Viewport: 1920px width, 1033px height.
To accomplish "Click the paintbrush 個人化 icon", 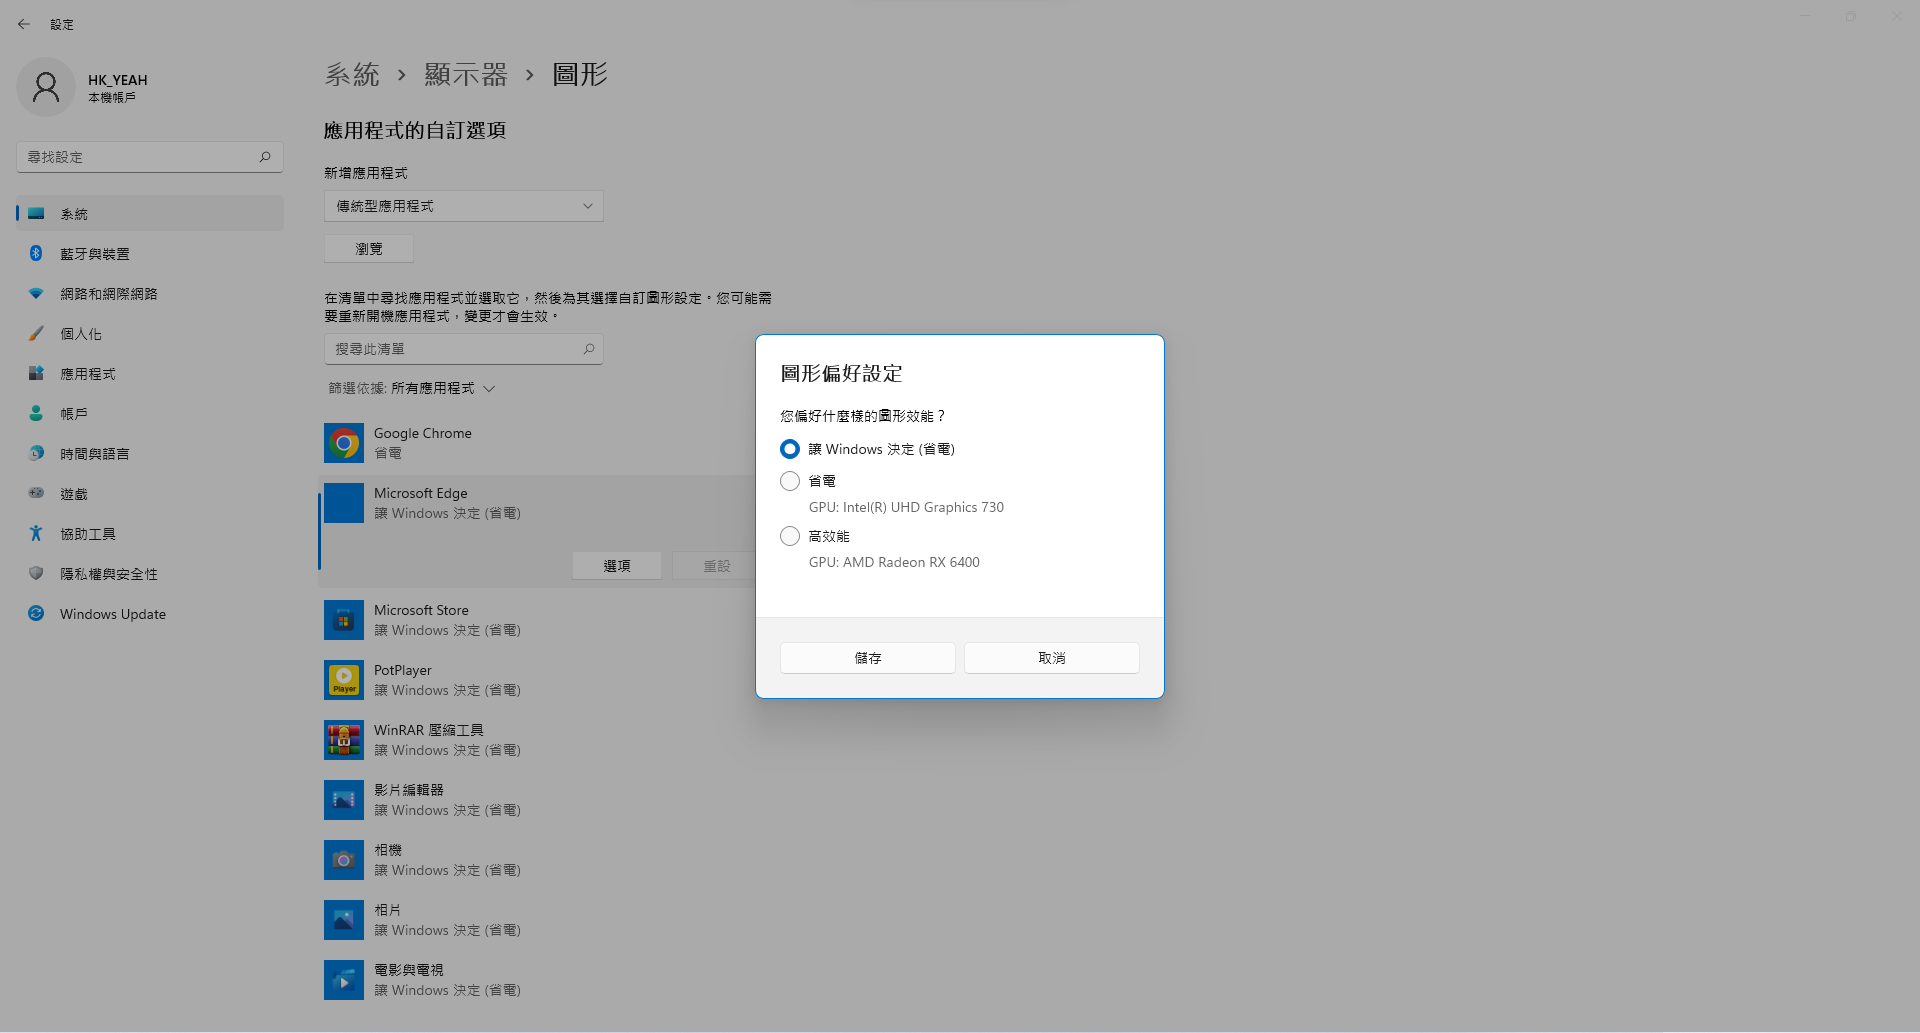I will tap(36, 333).
